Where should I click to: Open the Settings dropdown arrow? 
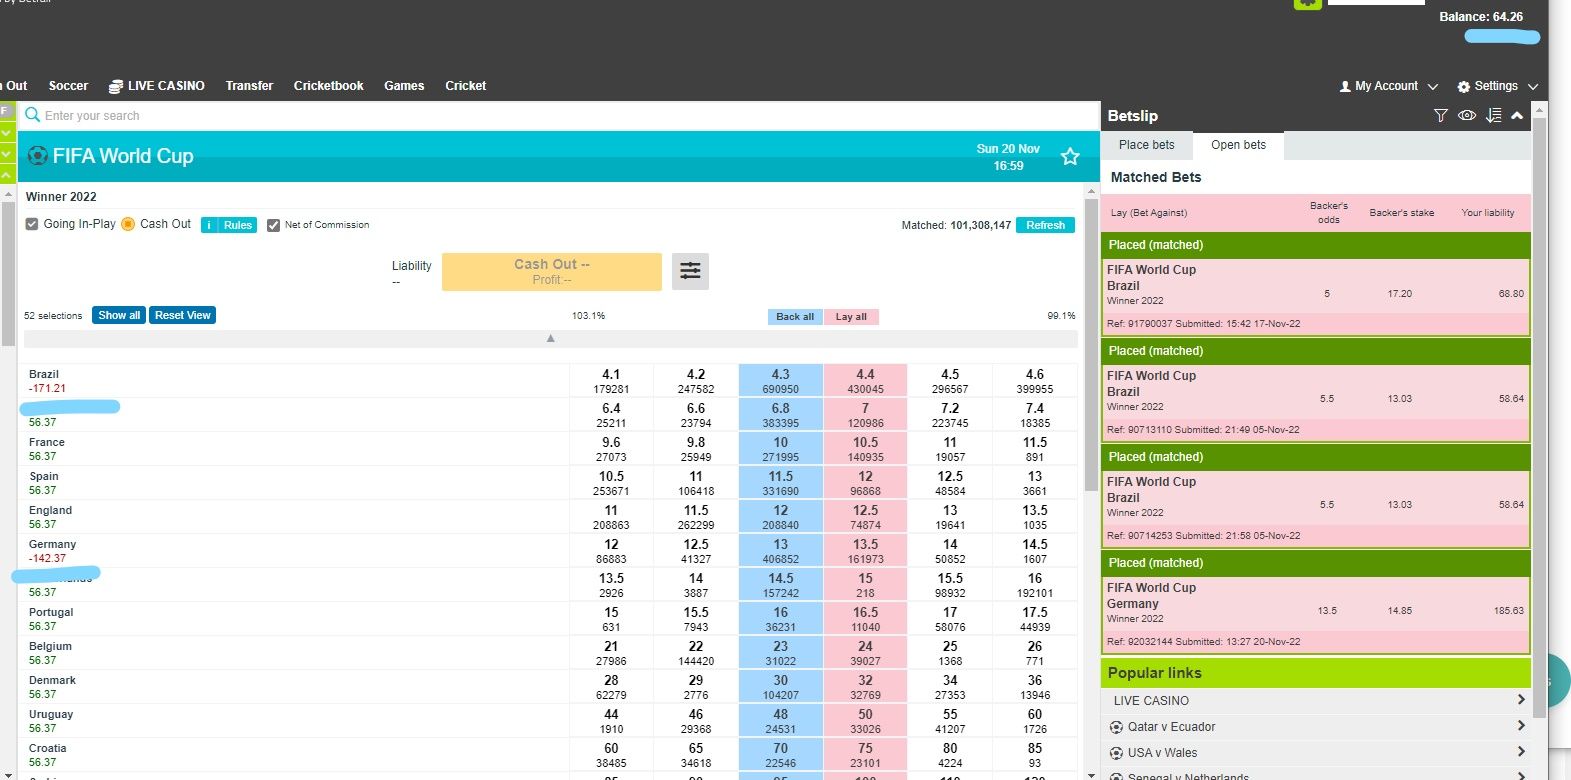point(1533,87)
